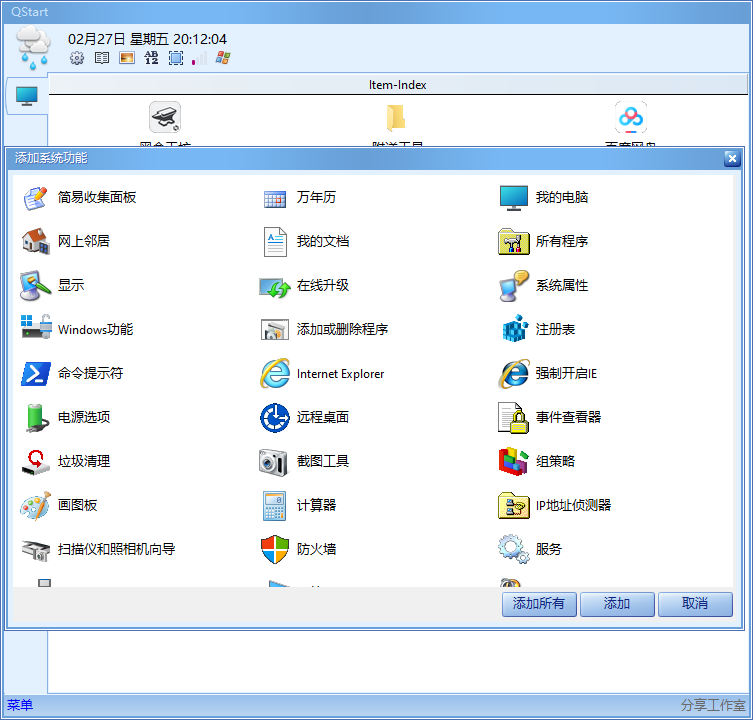This screenshot has height=720, width=753.
Task: Select the 服务 gears icon
Action: tap(513, 549)
